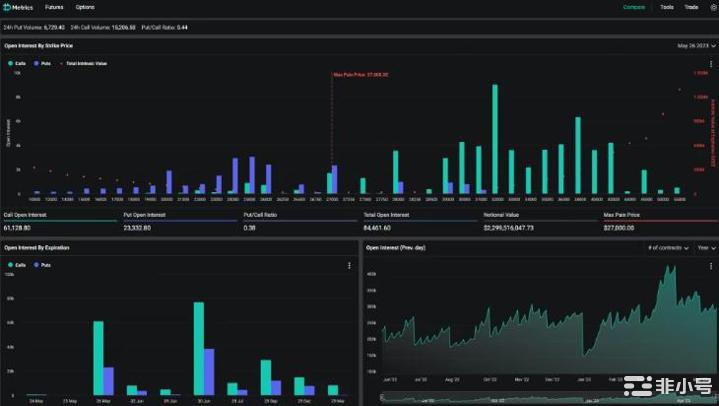Click the Metrics logo icon

click(8, 7)
